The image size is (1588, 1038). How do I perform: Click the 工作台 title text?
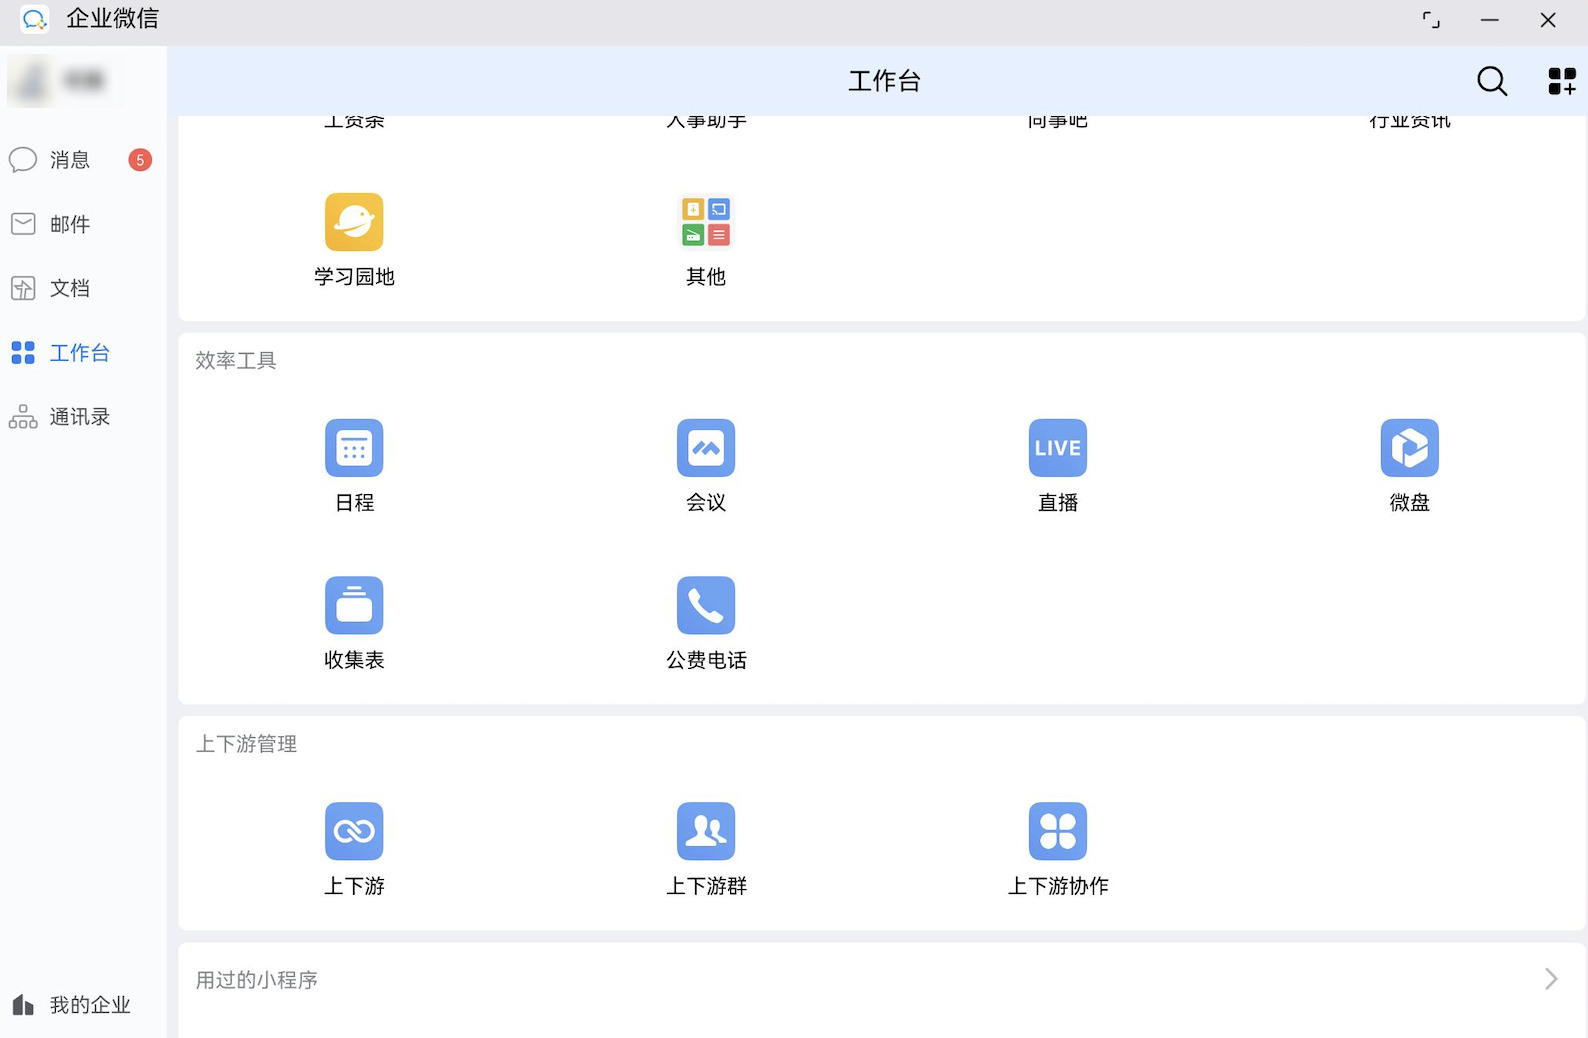click(884, 81)
